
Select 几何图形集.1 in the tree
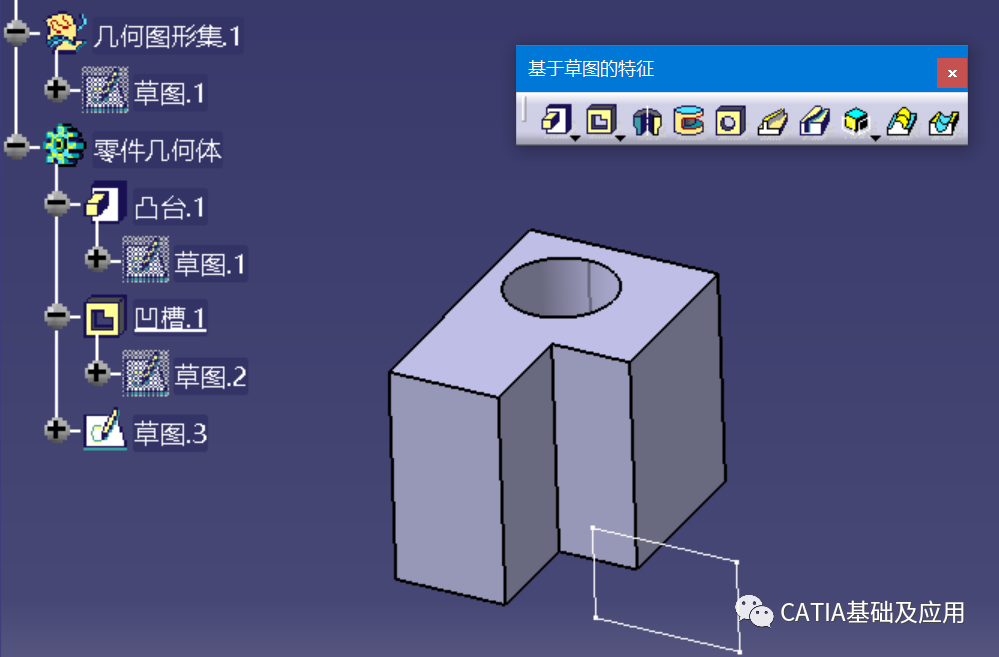(x=167, y=36)
